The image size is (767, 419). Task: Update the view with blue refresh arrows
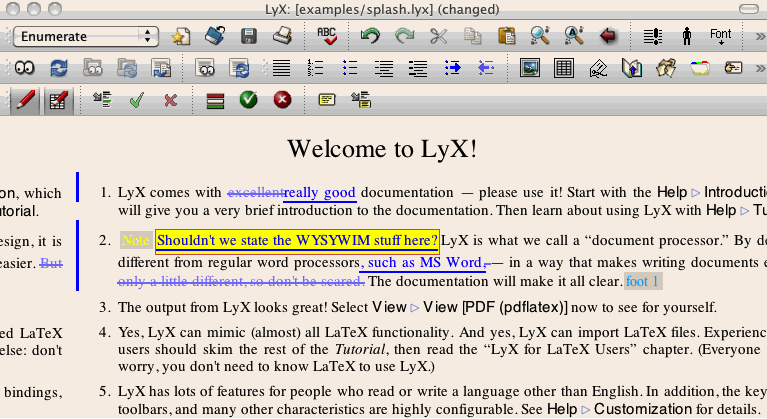pos(59,68)
